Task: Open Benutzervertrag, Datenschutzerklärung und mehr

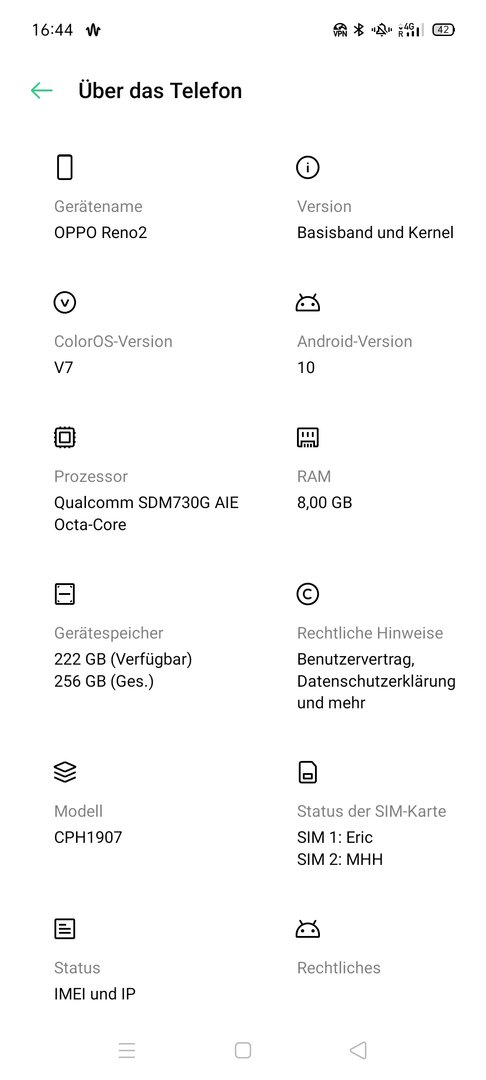Action: (376, 681)
